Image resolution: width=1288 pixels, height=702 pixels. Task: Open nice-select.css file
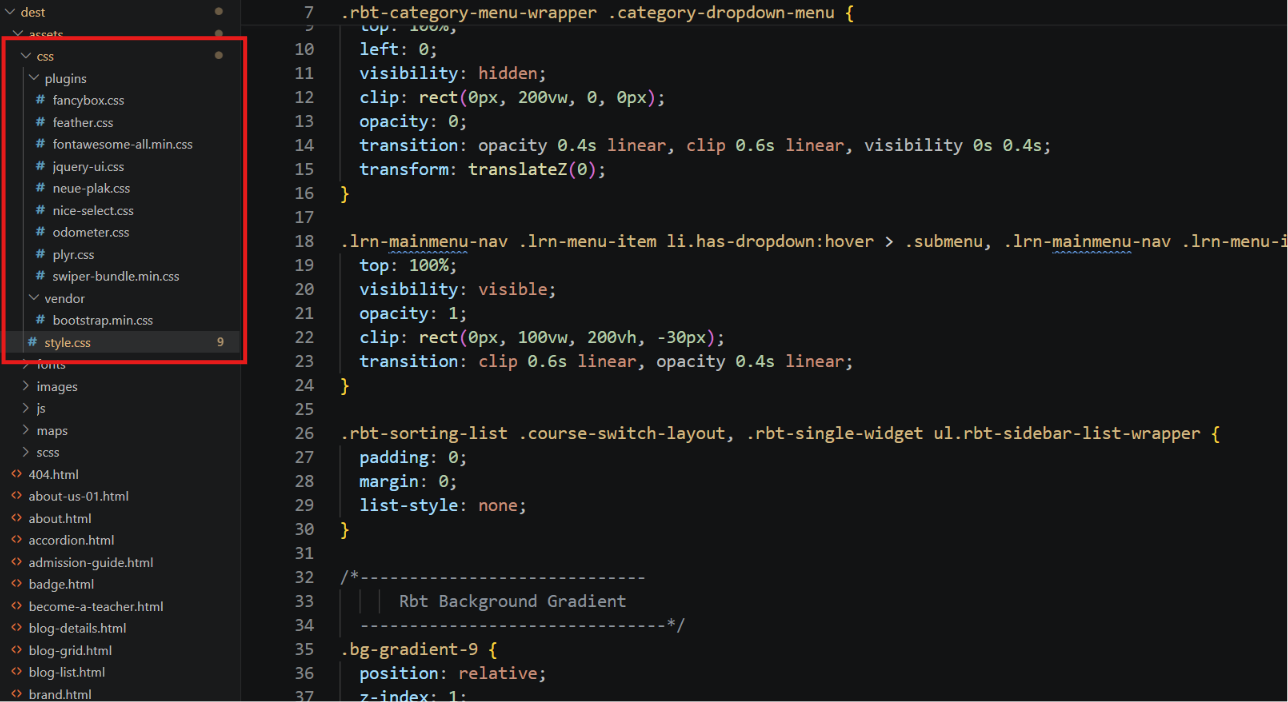click(x=93, y=210)
